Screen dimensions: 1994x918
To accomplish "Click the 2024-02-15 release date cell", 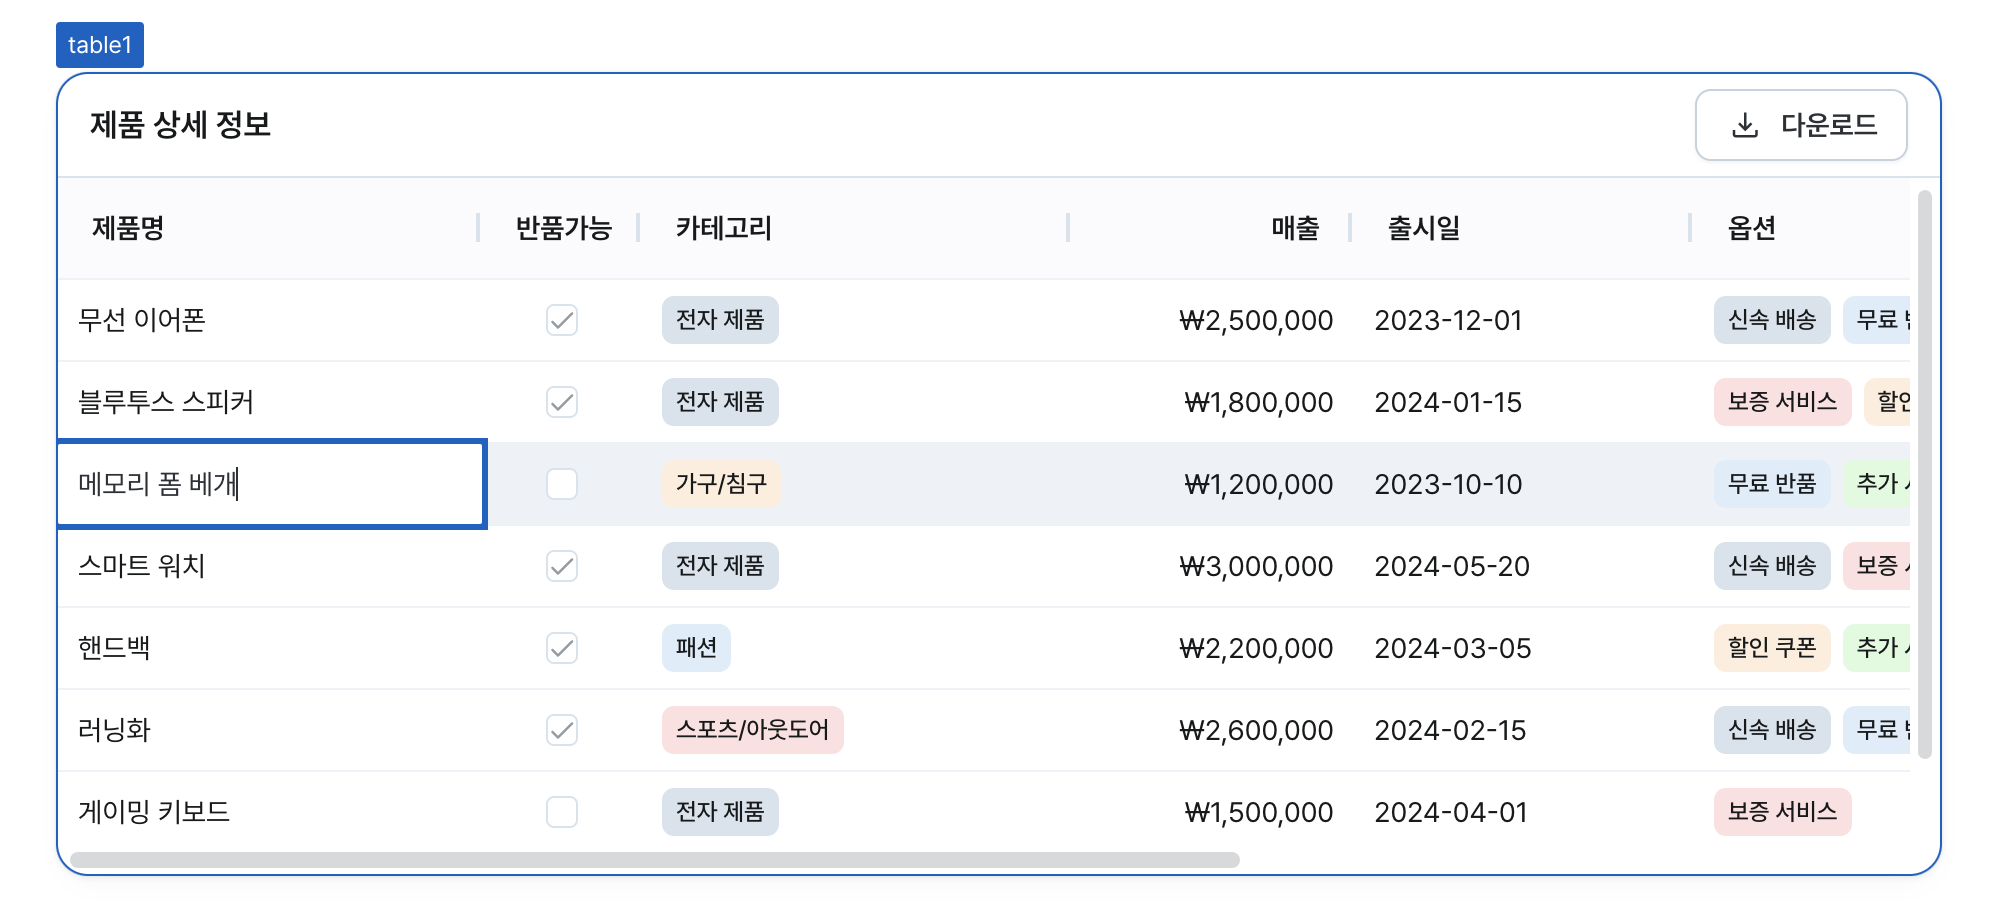I will pyautogui.click(x=1450, y=730).
